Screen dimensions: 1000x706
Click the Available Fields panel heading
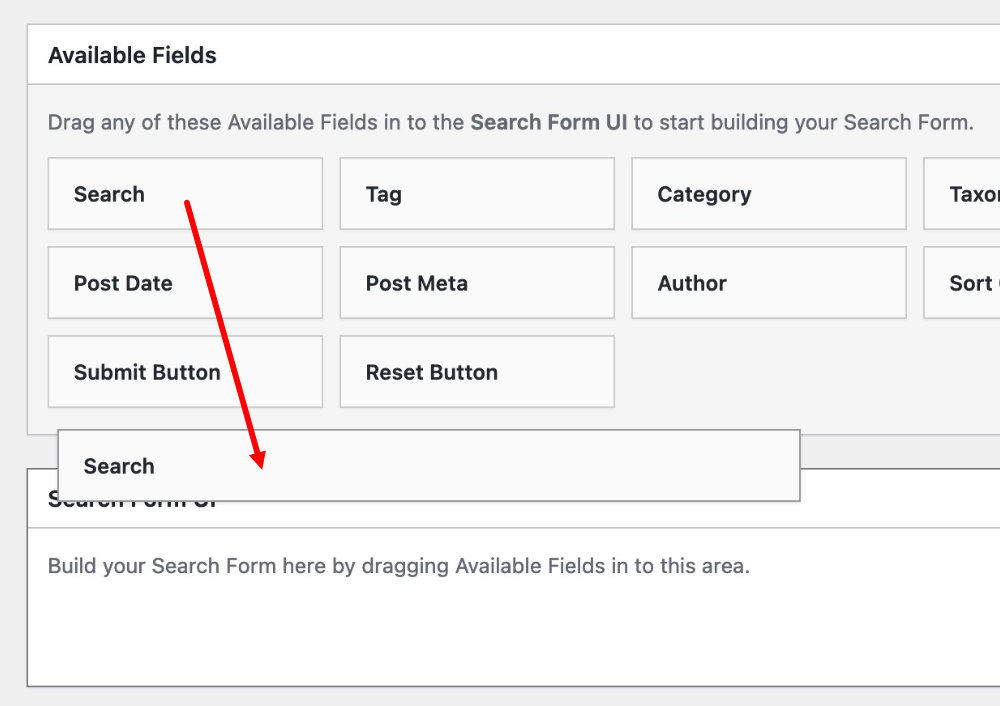pos(132,56)
